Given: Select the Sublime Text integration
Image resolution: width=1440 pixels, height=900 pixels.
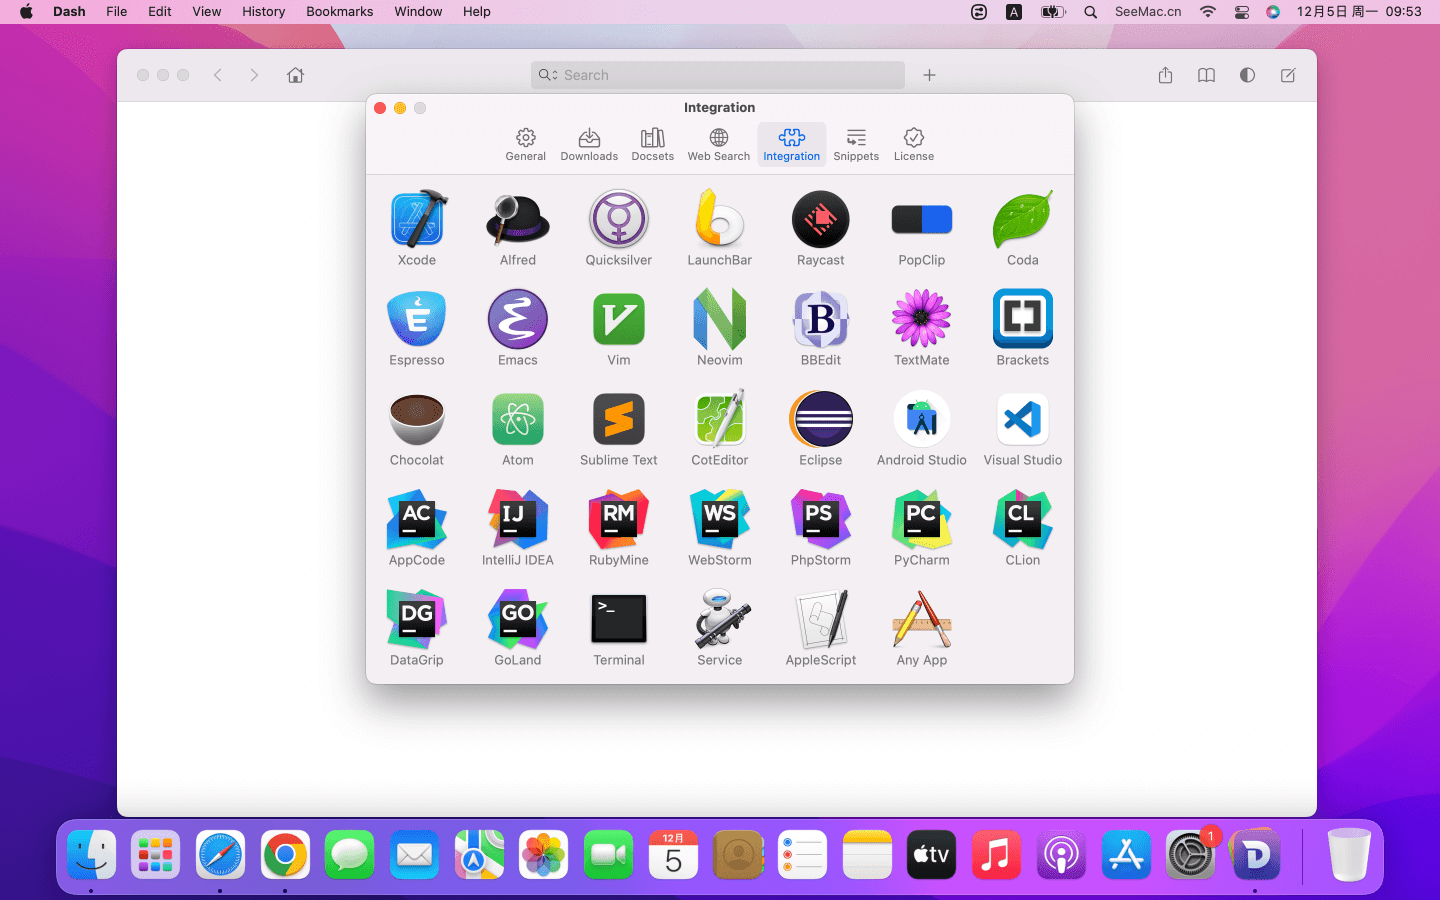Looking at the screenshot, I should point(619,419).
